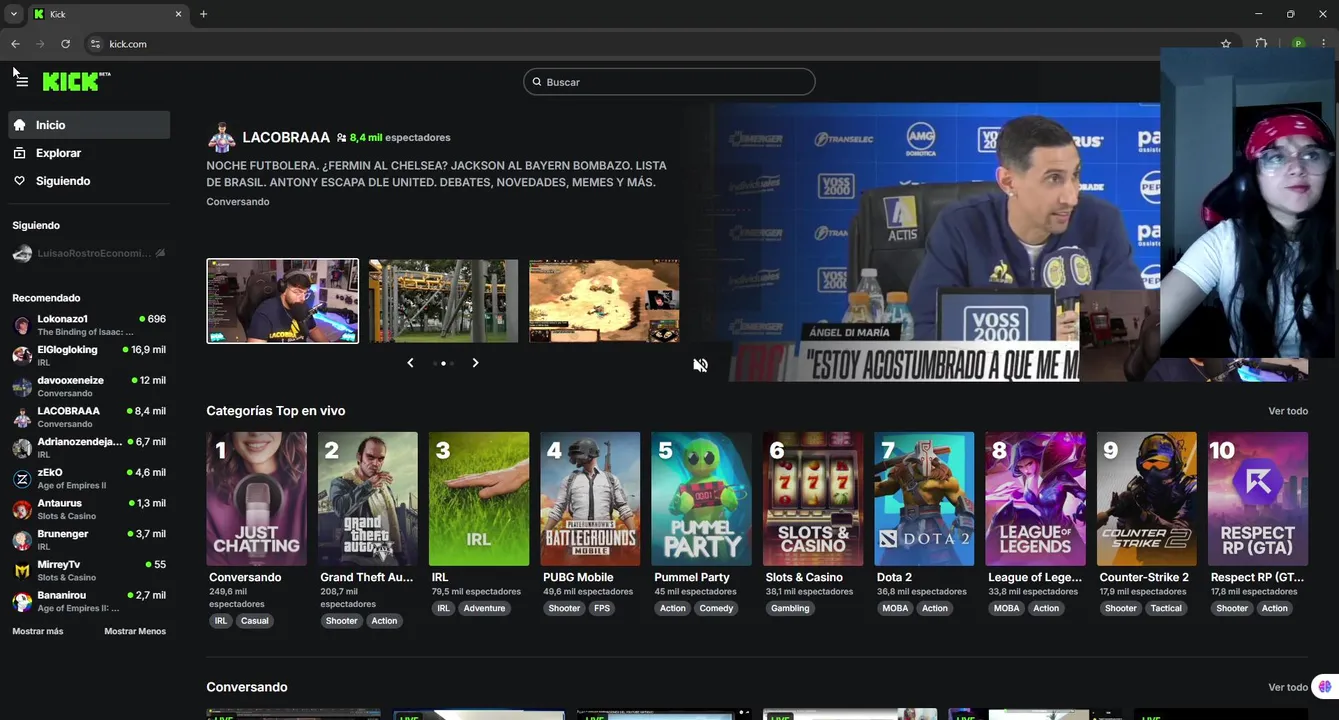The image size is (1339, 720).
Task: Open the Counter-Strike 2 category card
Action: point(1147,499)
